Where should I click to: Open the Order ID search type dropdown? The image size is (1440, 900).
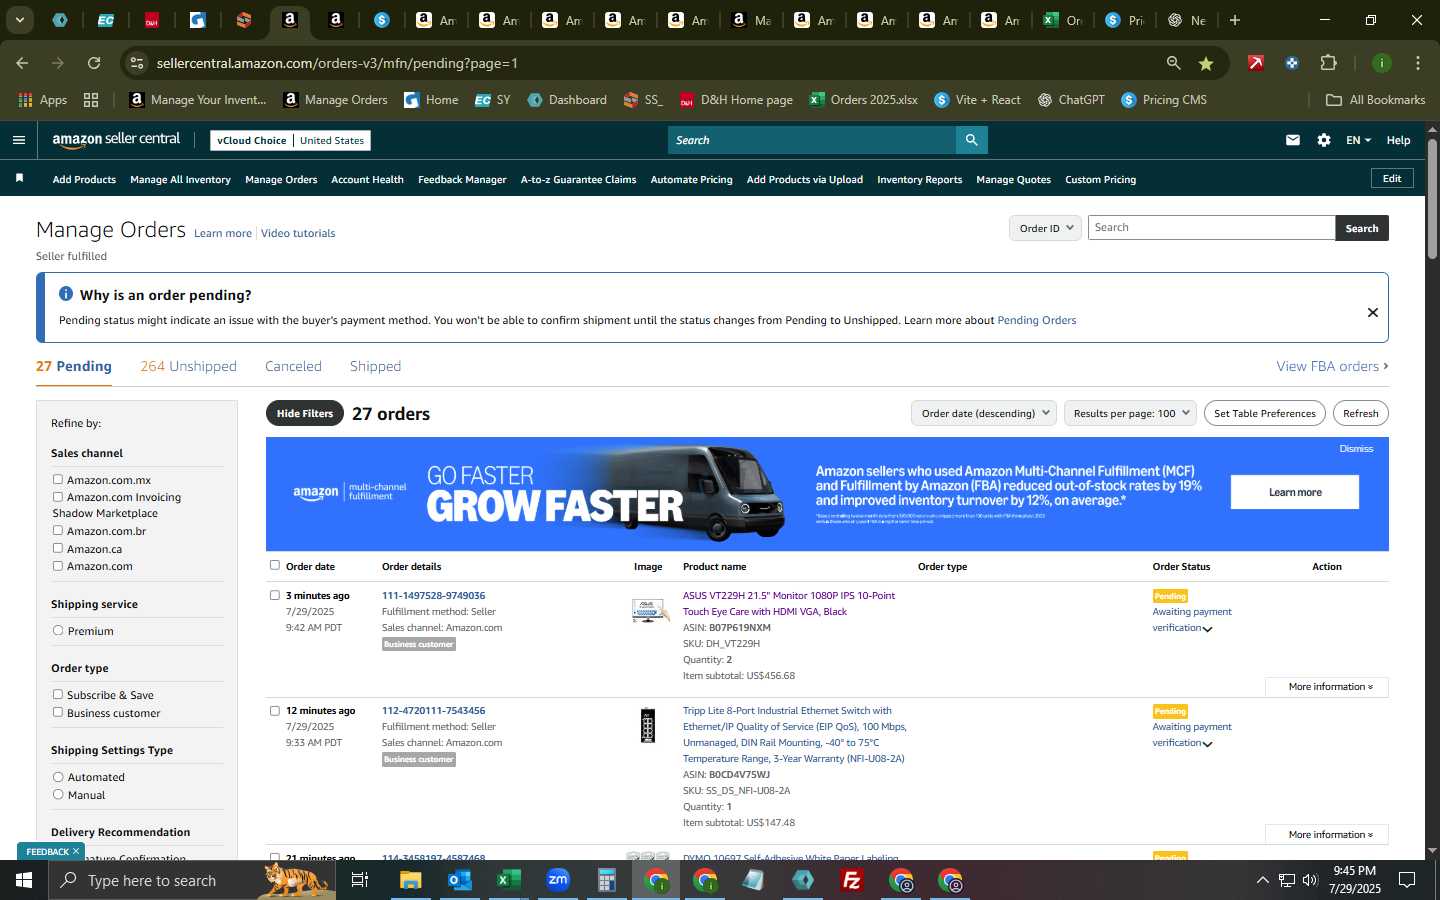pyautogui.click(x=1046, y=228)
